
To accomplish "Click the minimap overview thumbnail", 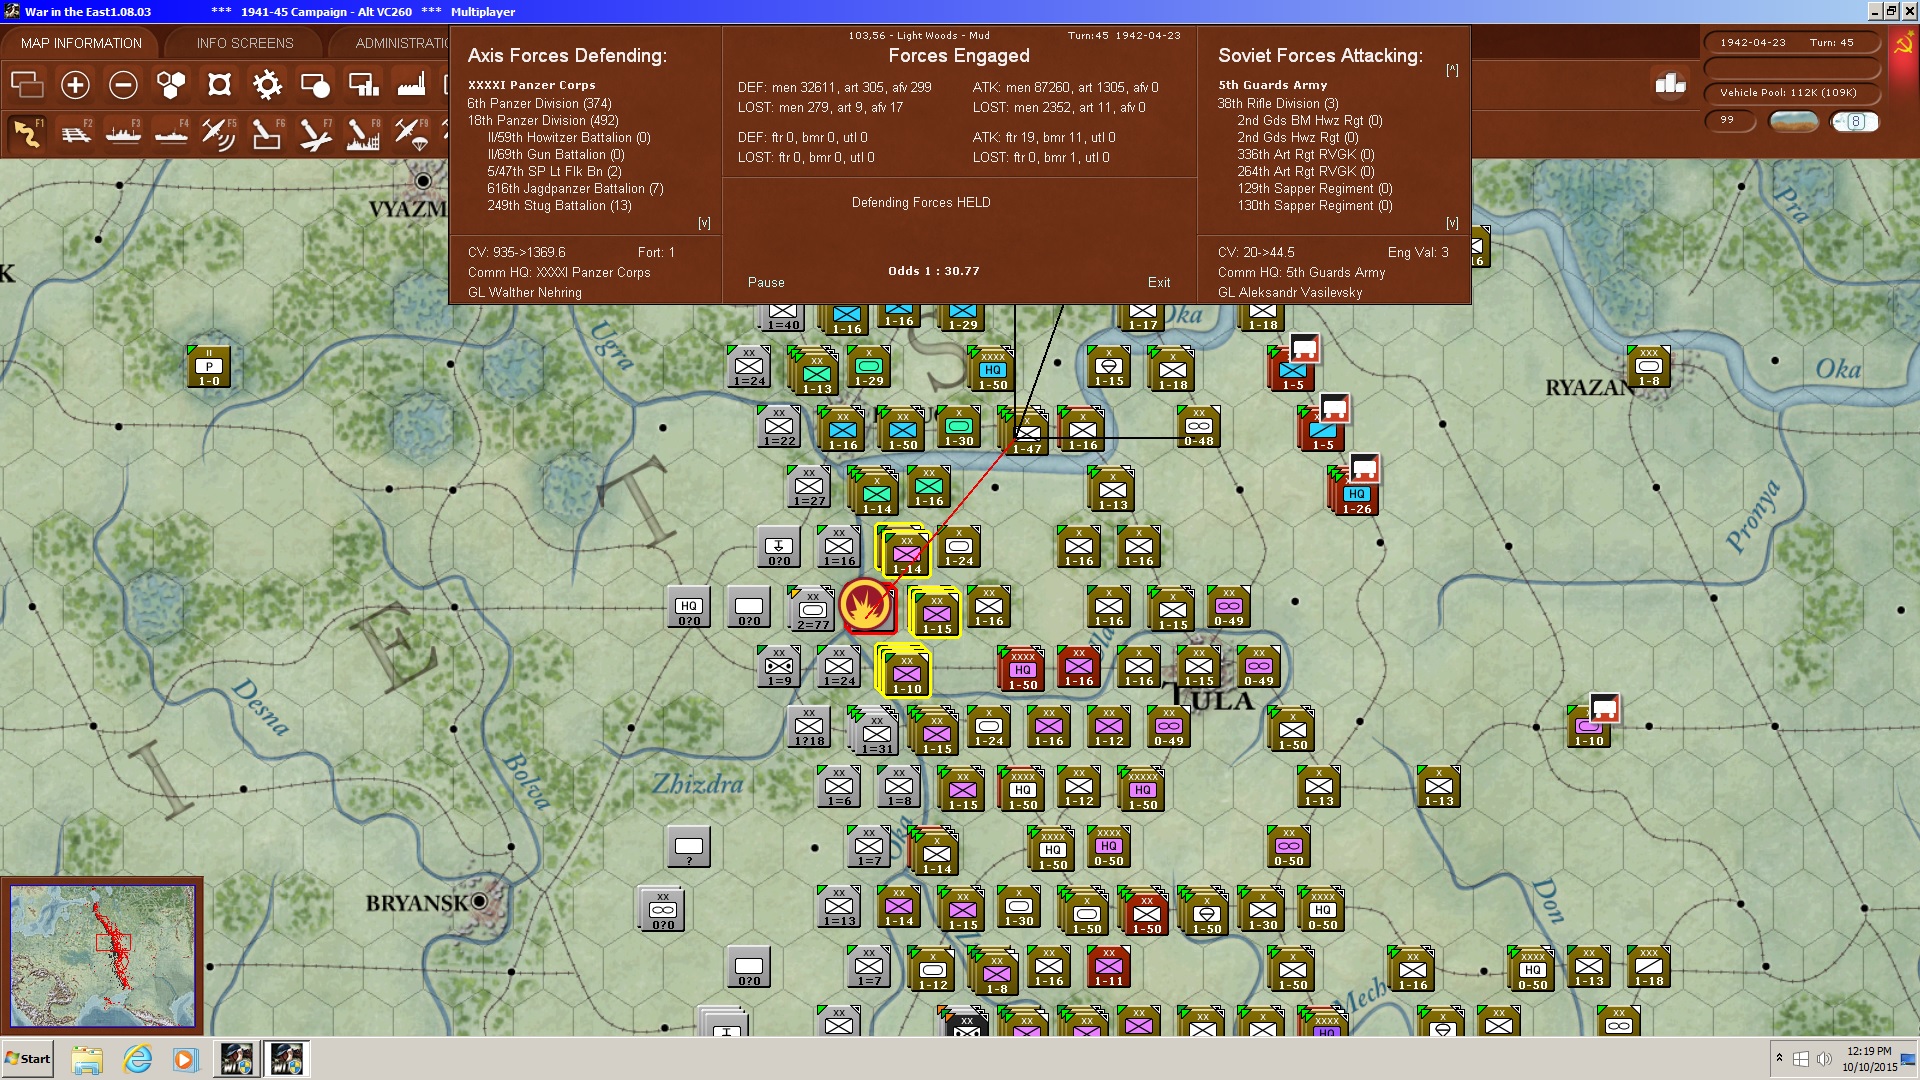I will coord(102,955).
